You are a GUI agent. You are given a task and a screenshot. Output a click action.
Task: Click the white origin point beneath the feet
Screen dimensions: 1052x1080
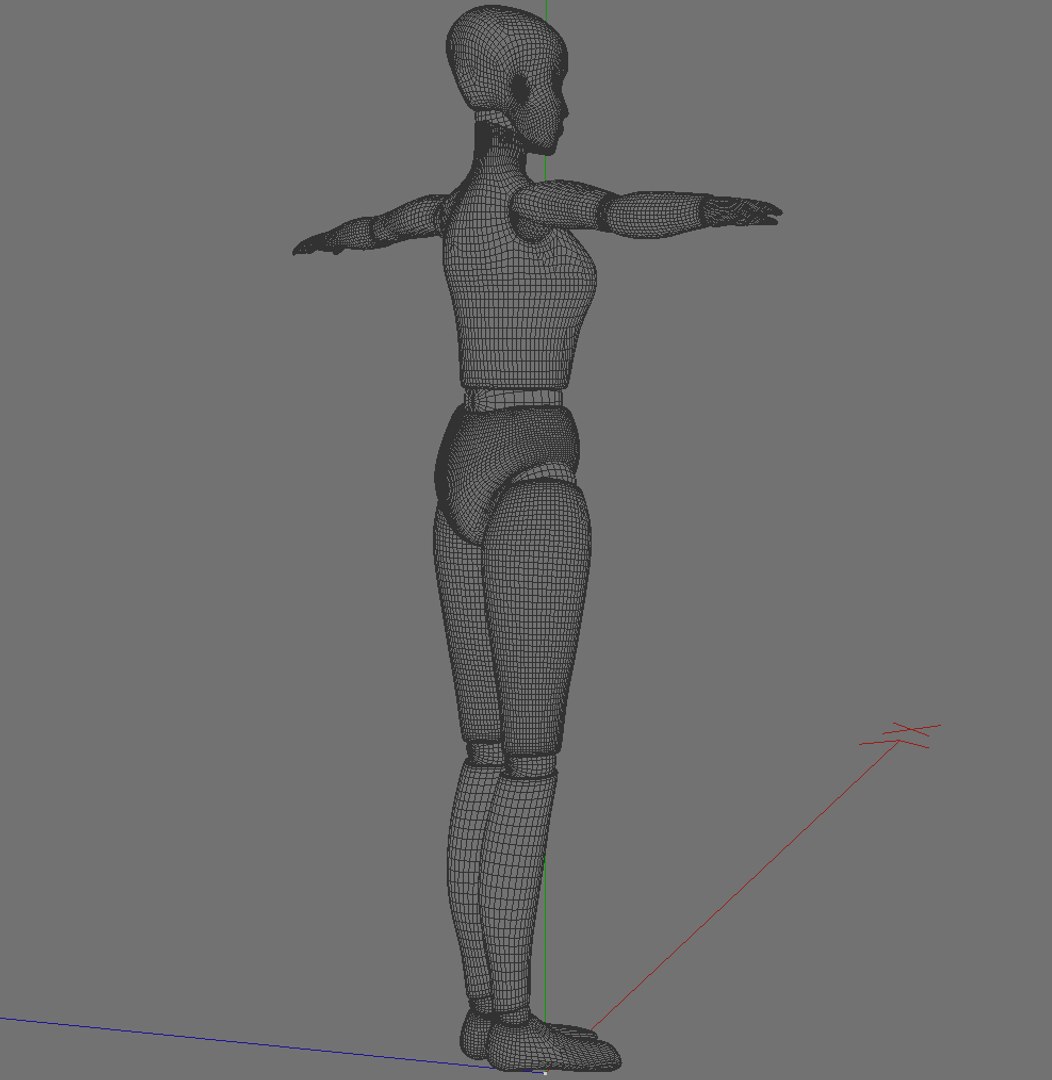[x=545, y=1073]
